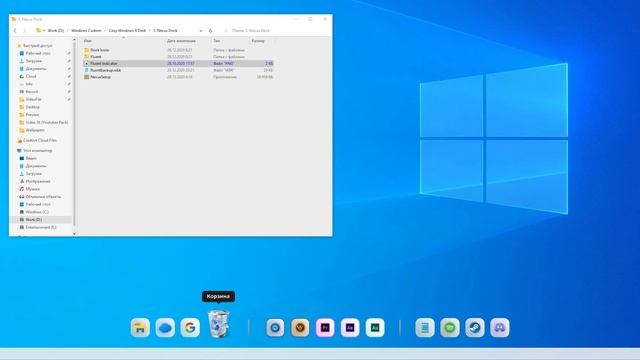Start Adobe Audition from the dock

[x=375, y=328]
